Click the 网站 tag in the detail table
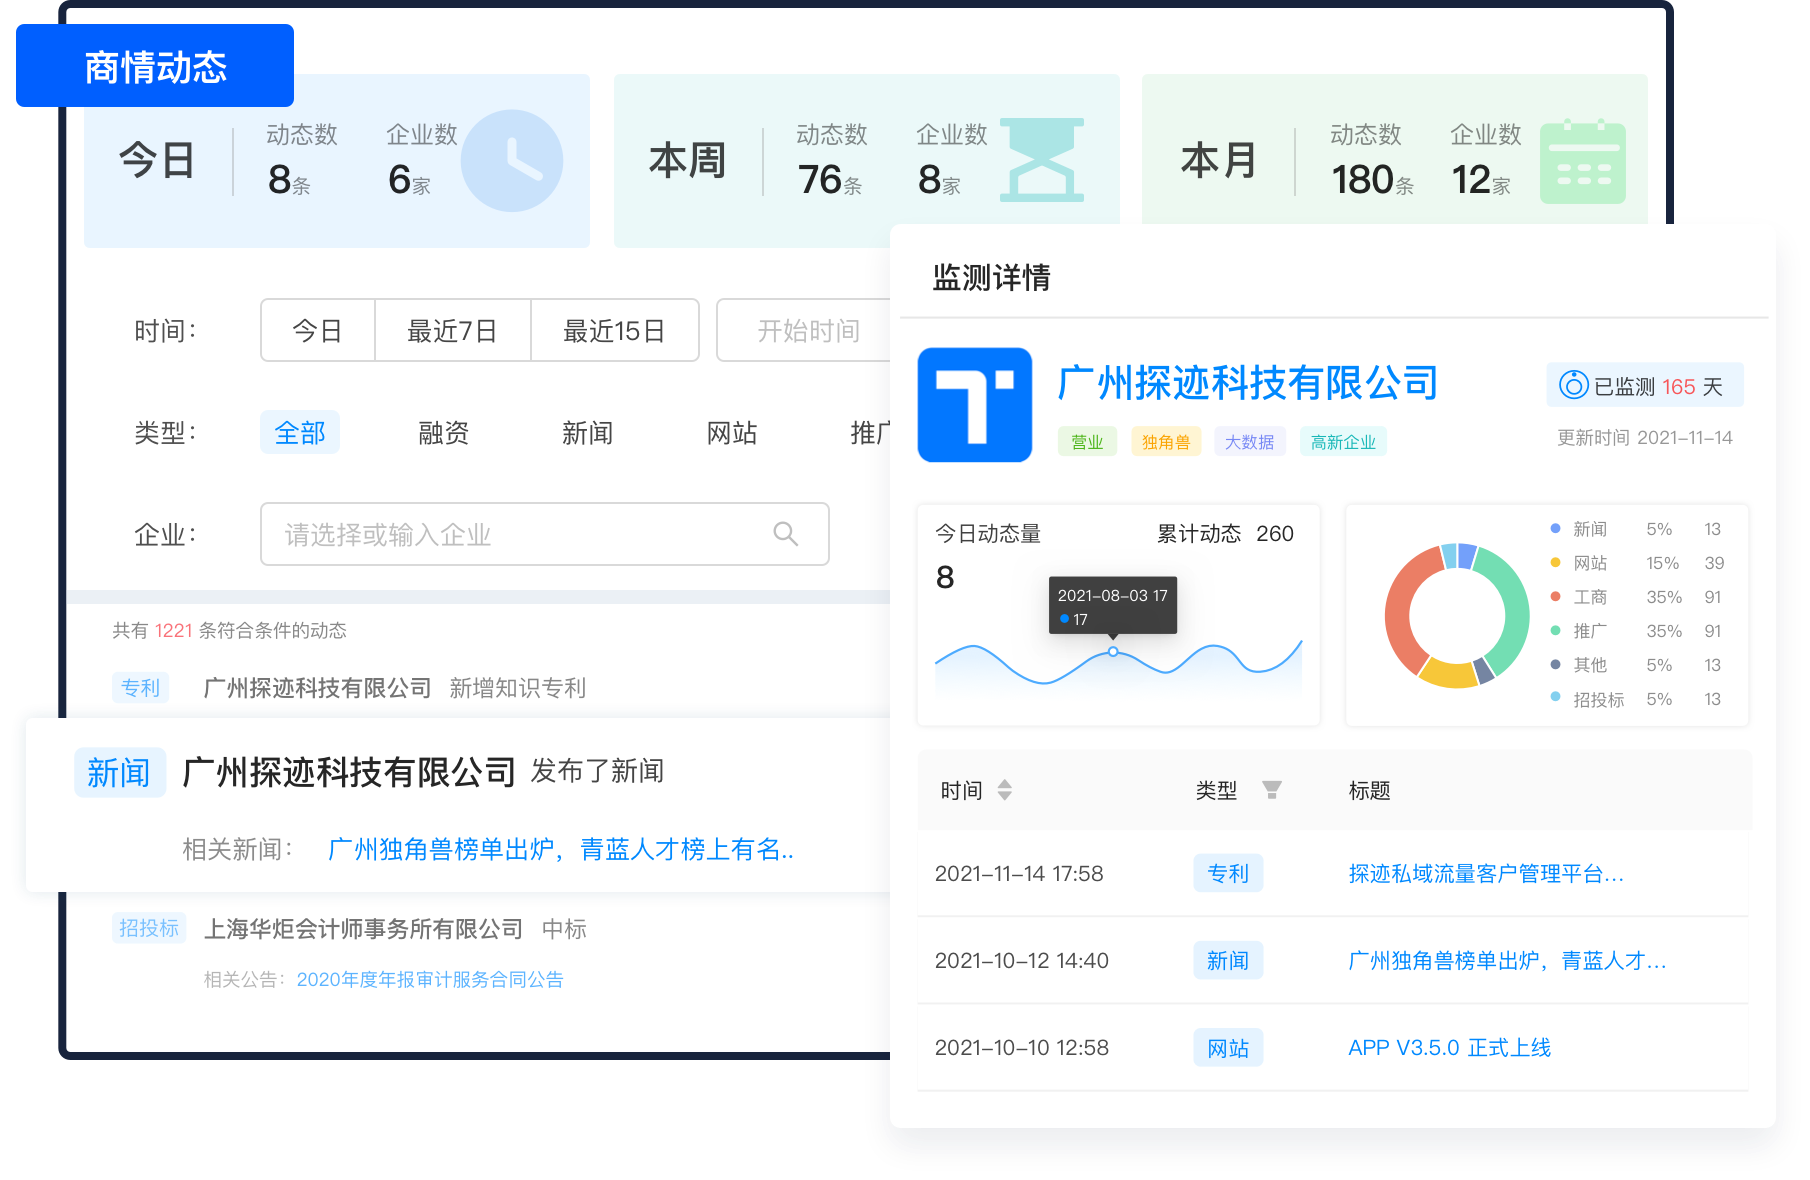The height and width of the screenshot is (1180, 1810). pos(1228,1047)
